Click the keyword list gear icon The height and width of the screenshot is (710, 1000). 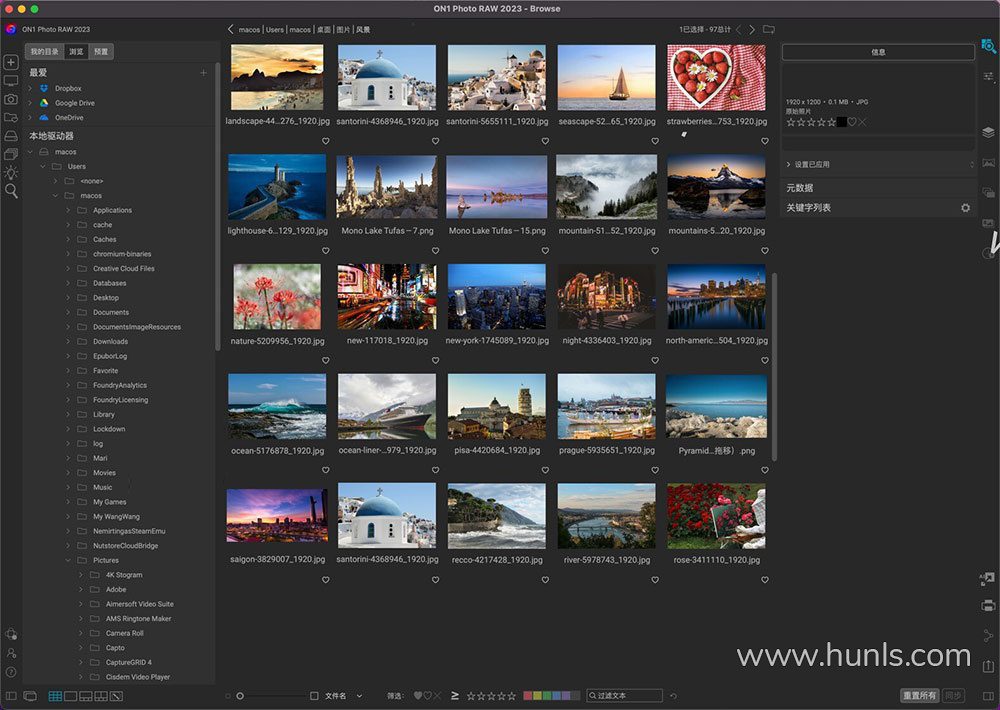tap(966, 208)
